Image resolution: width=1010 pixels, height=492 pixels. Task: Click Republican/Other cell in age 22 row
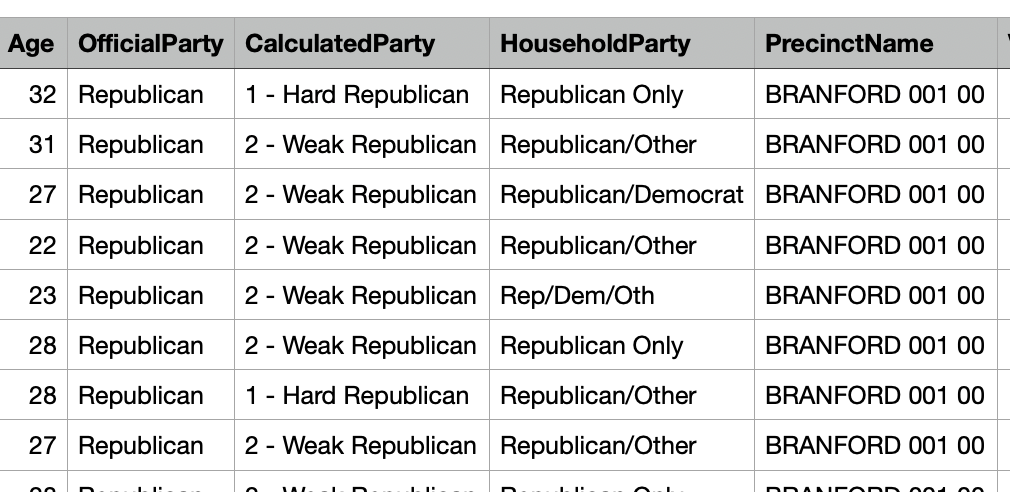tap(598, 246)
